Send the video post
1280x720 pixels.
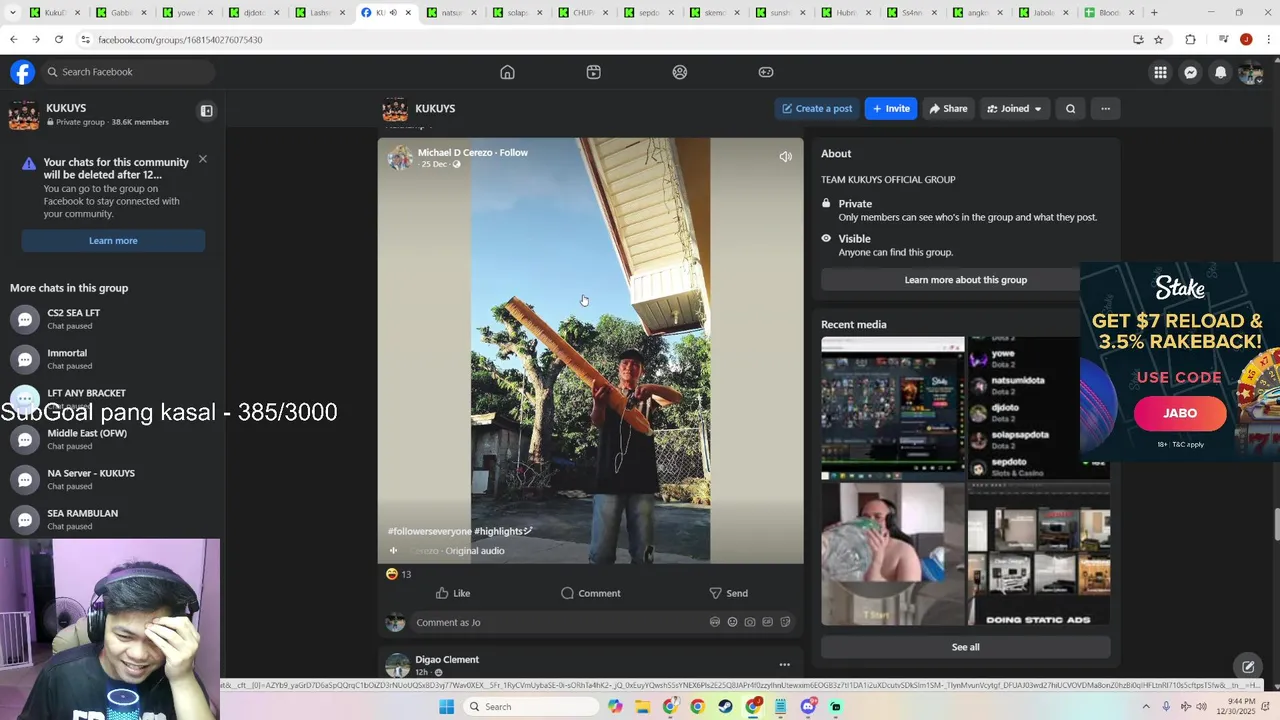coord(728,593)
